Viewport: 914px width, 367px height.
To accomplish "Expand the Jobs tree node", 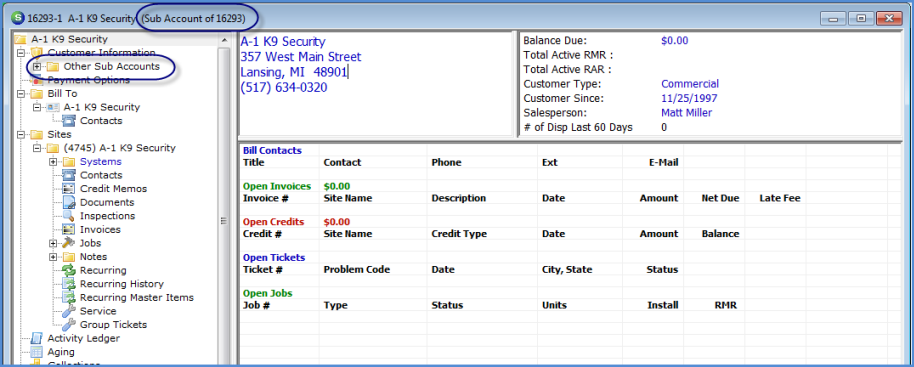I will click(53, 243).
